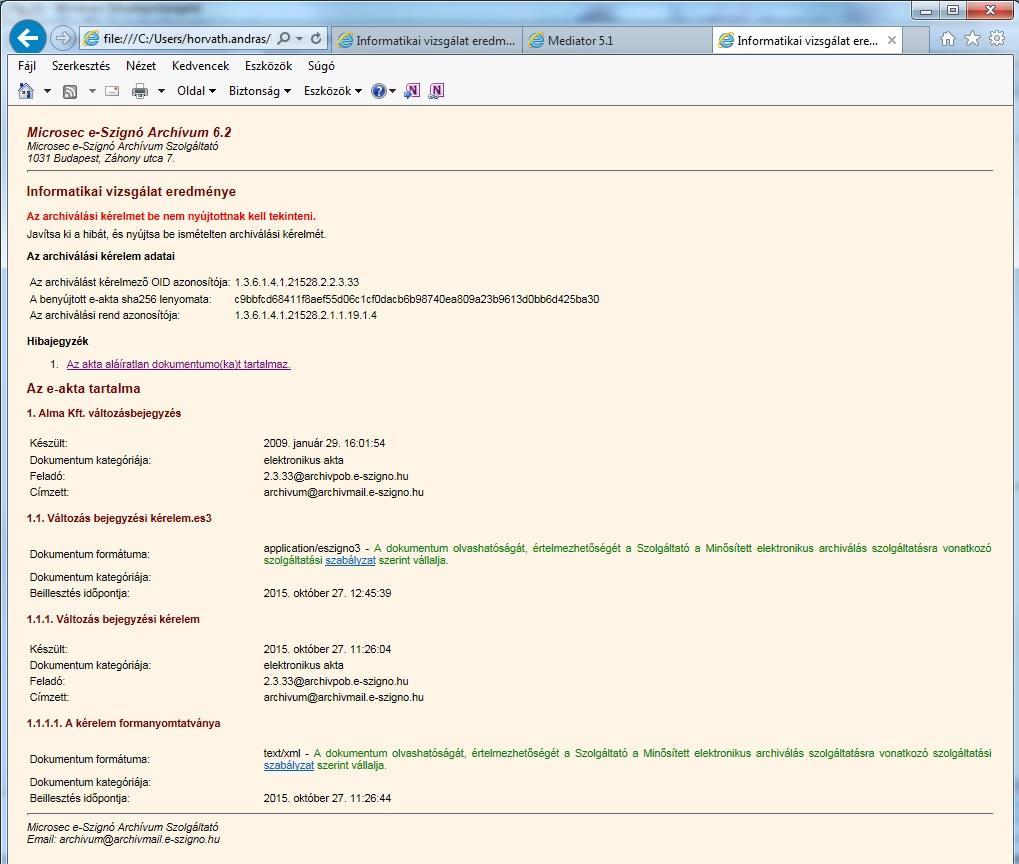
Task: Maximize the browser window
Action: point(953,10)
